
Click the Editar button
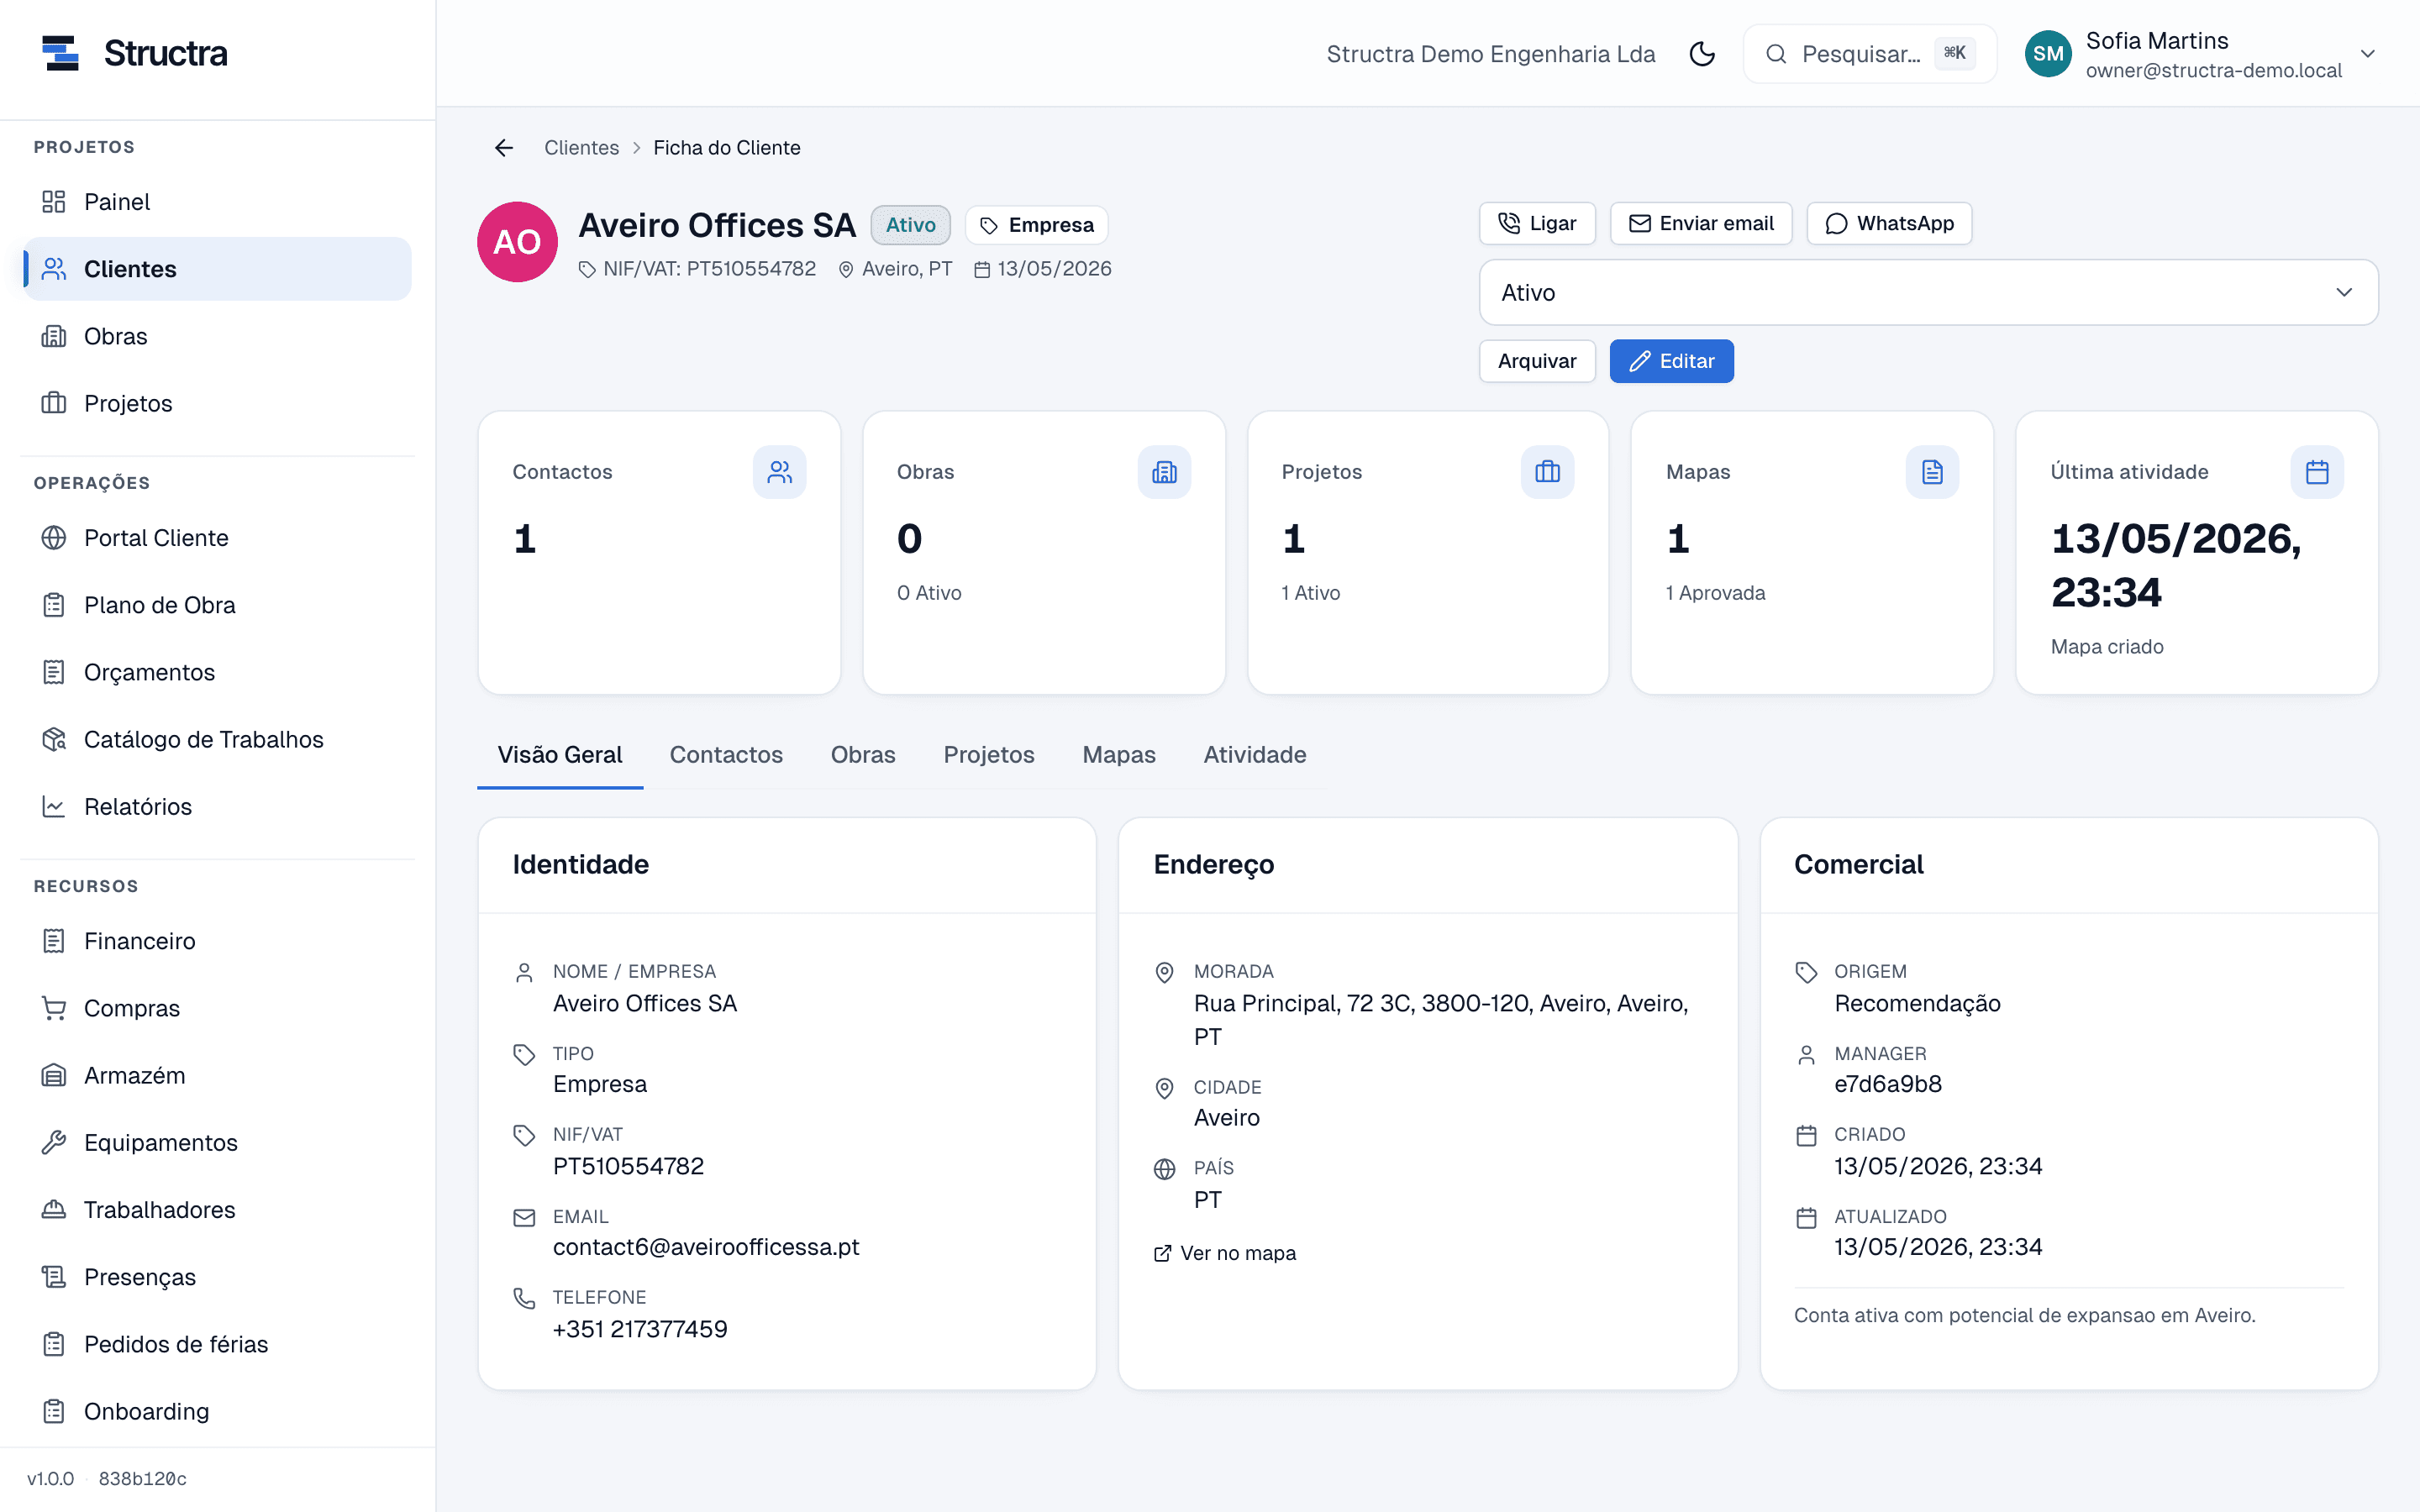point(1671,361)
